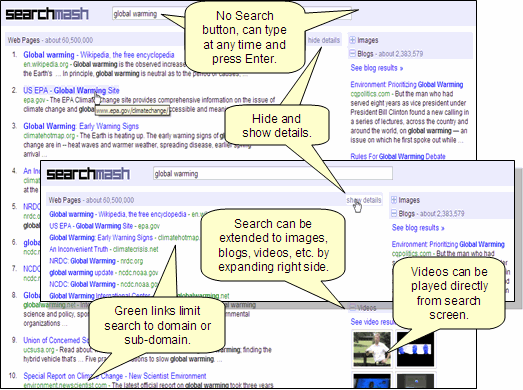Screen dimensions: 523x390
Task: Play the video thumbnail of man in white shirt
Action: pos(372,349)
